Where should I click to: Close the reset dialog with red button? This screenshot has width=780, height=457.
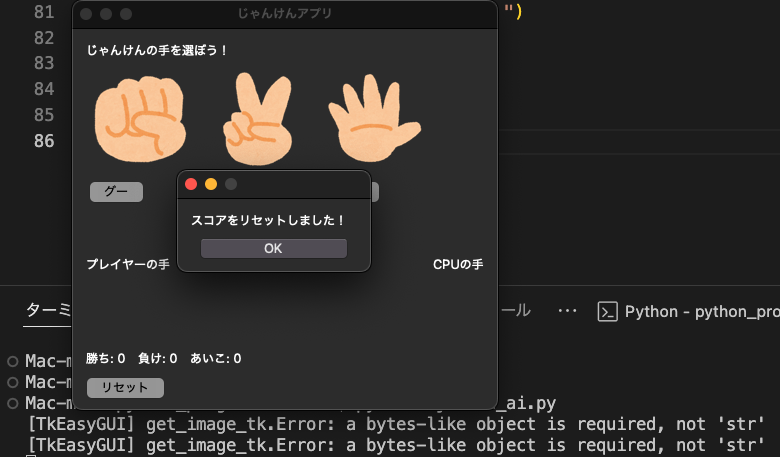pos(191,184)
